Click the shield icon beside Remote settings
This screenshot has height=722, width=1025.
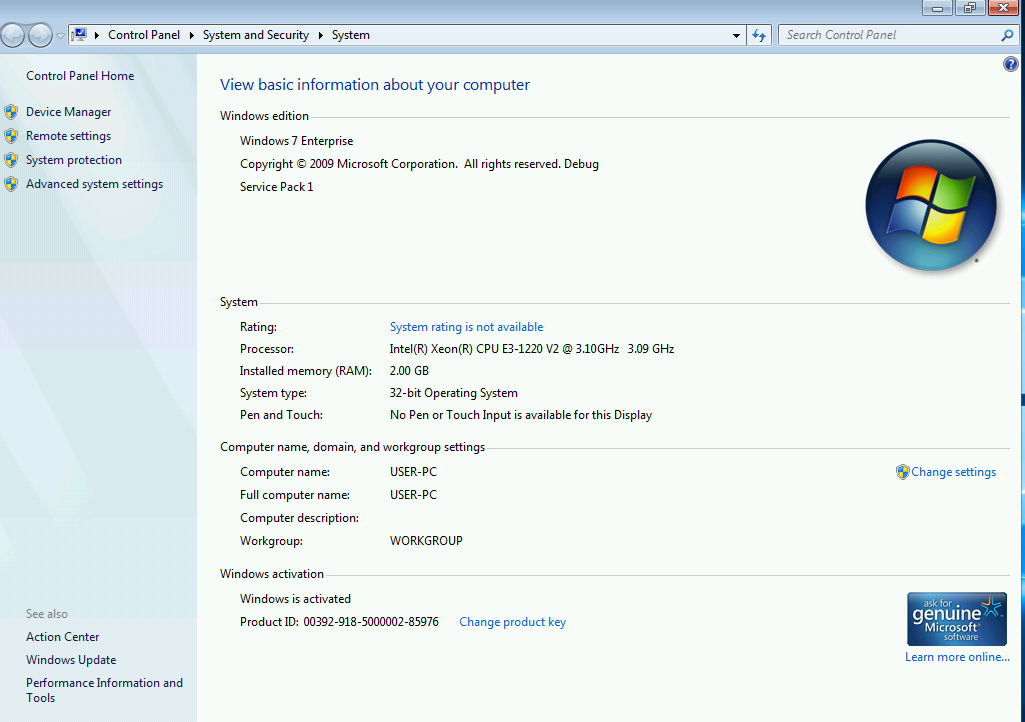[x=11, y=136]
